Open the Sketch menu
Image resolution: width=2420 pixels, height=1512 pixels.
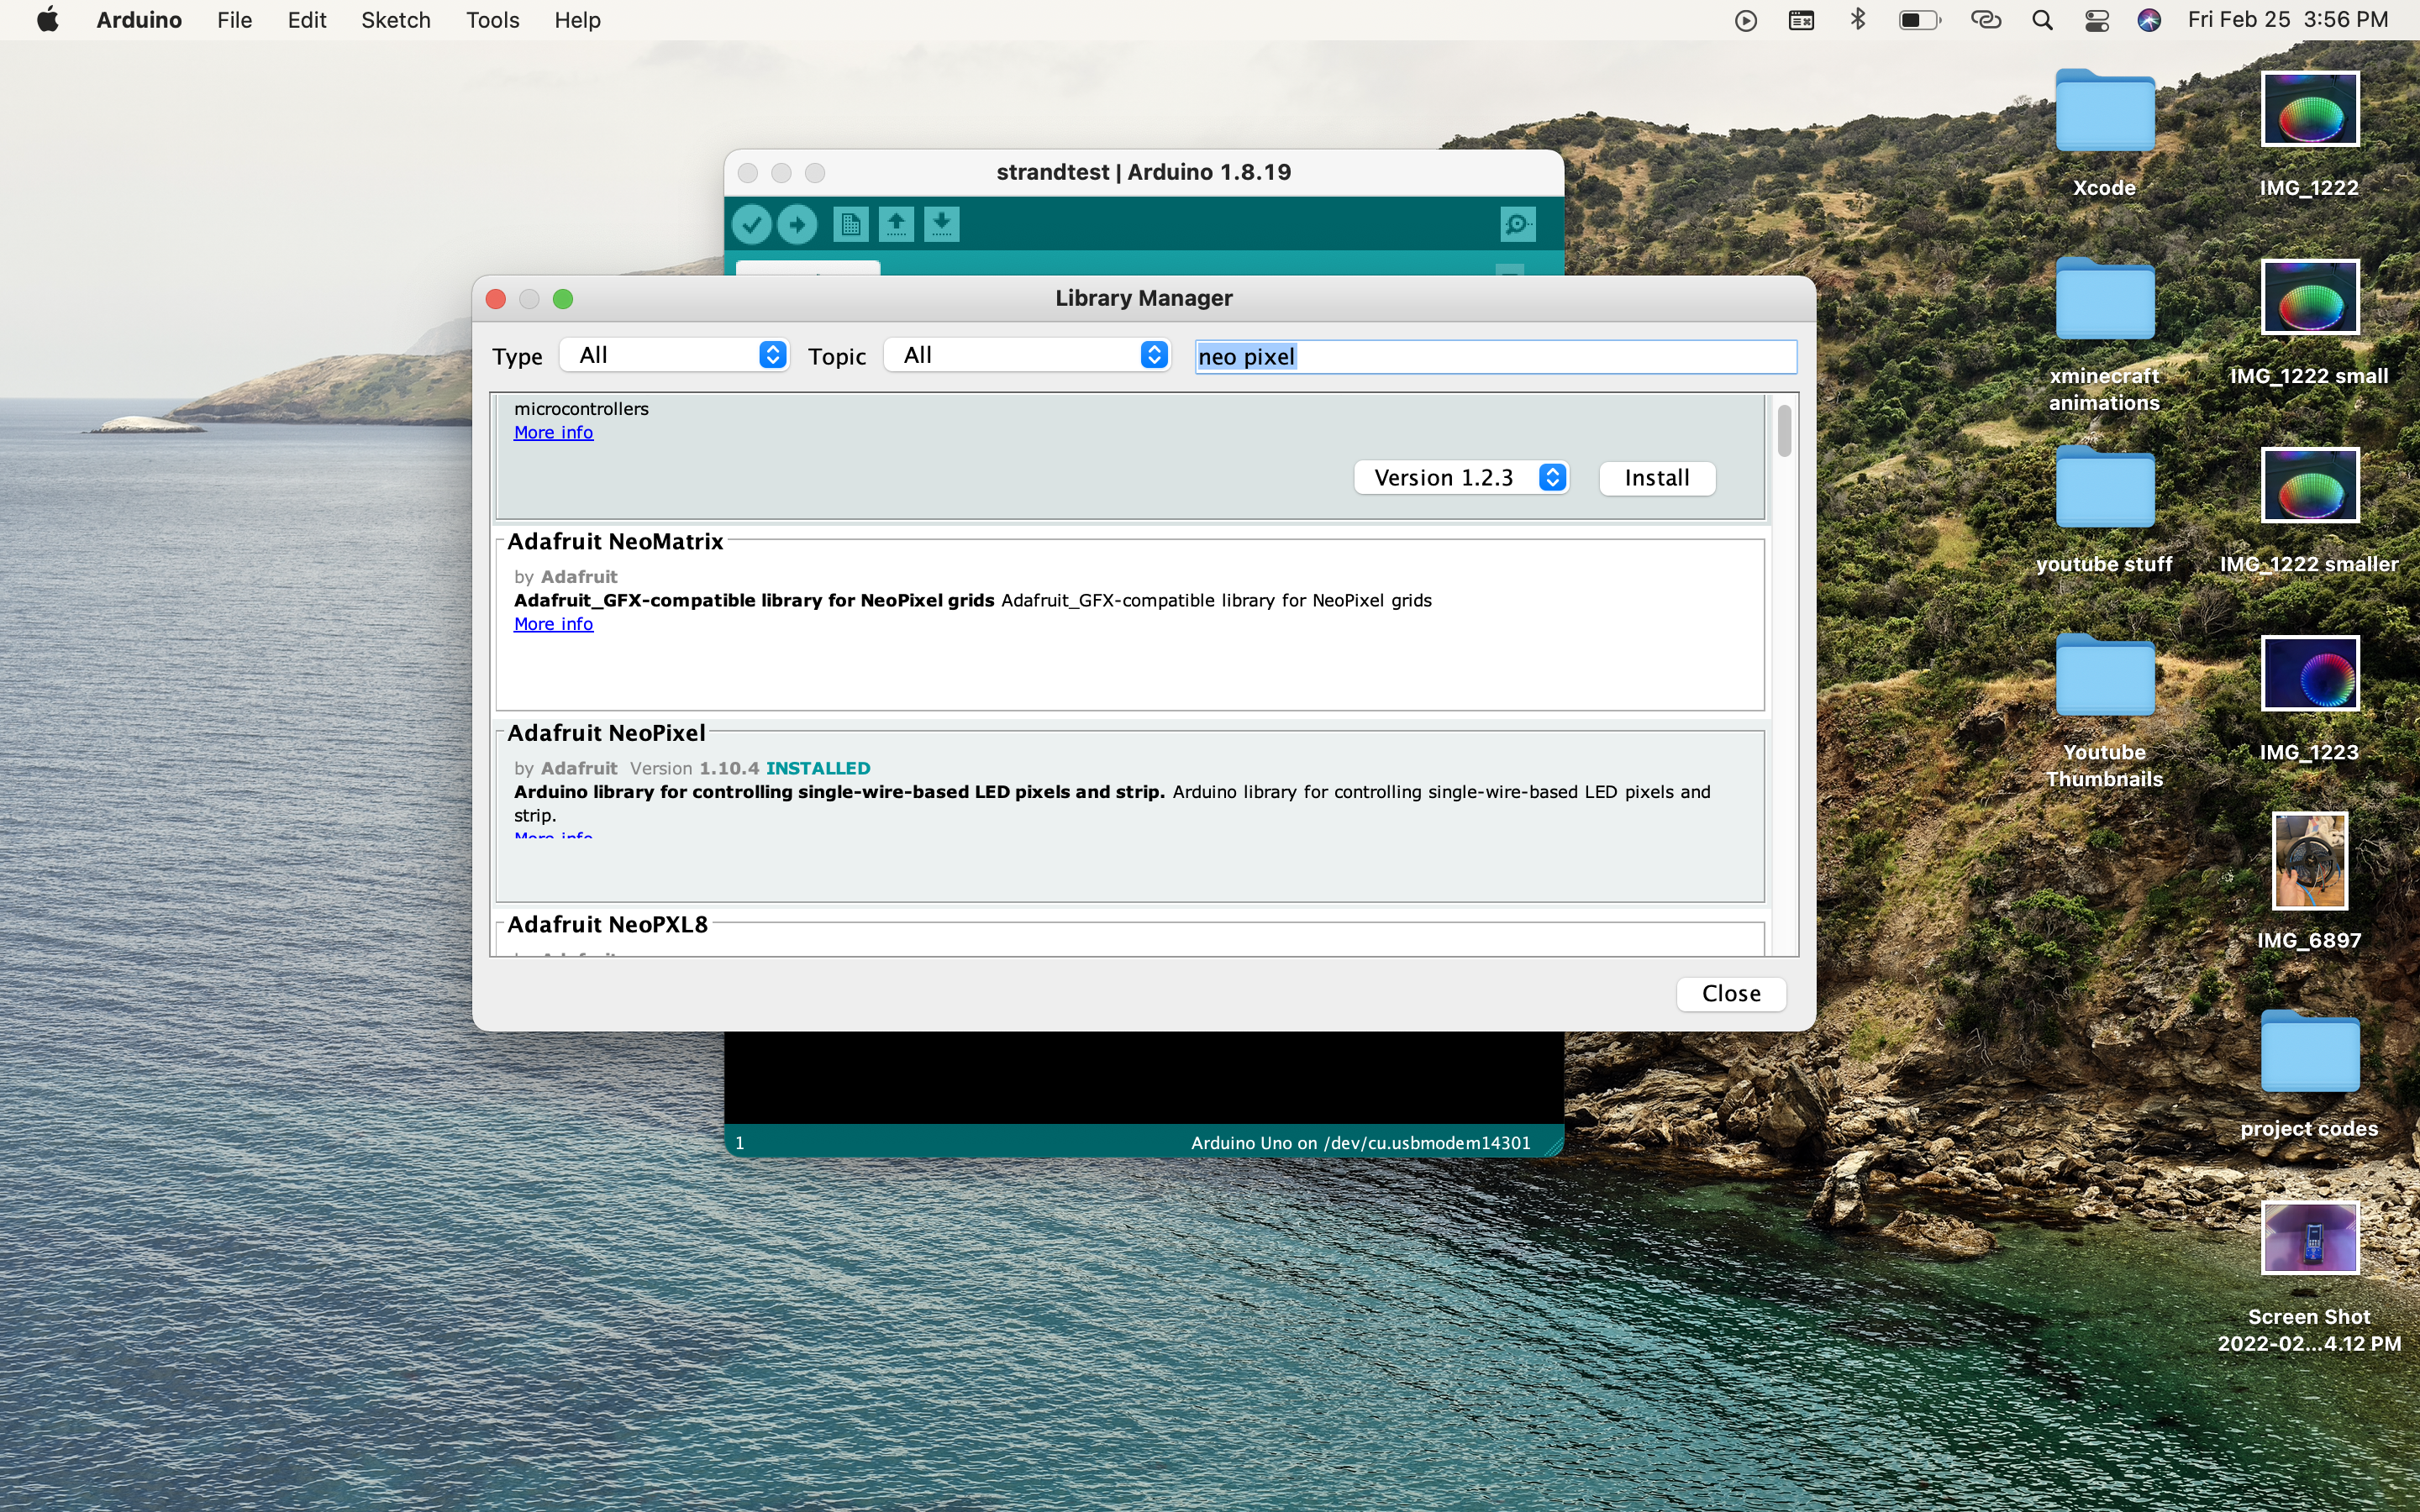(395, 20)
